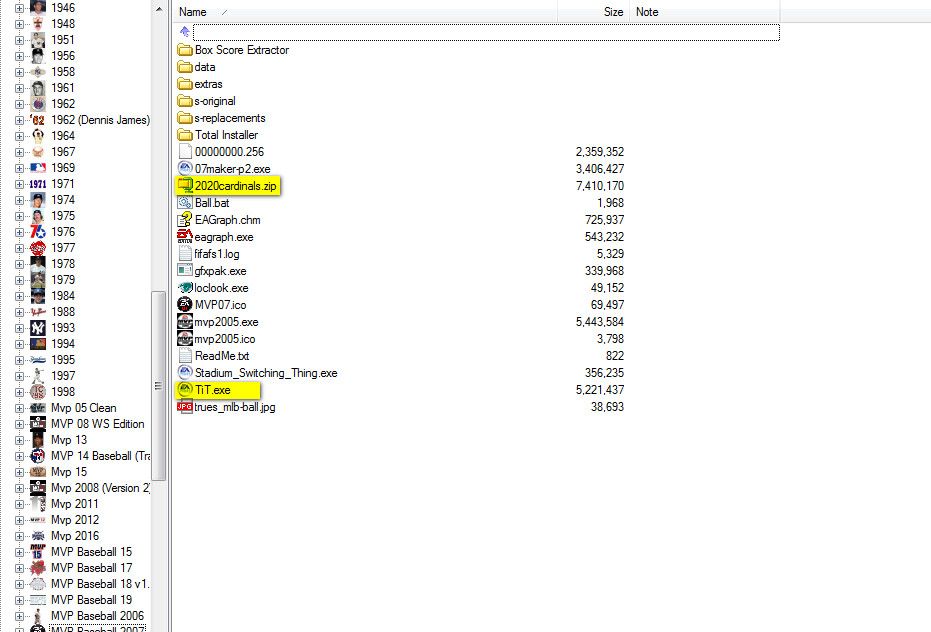
Task: Click the Note column header
Action: tap(647, 12)
